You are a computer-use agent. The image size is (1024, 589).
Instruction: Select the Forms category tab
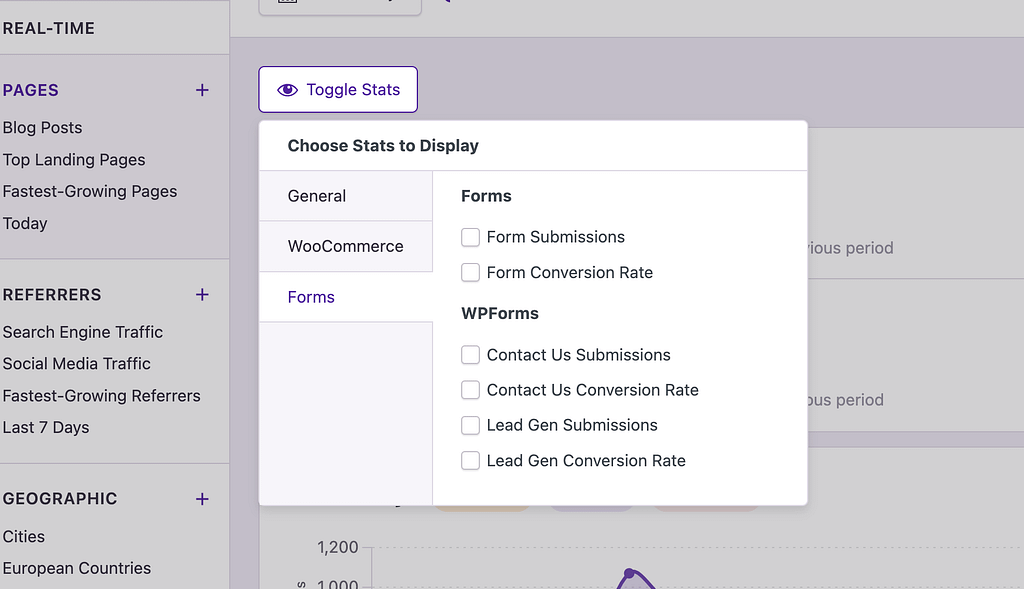pyautogui.click(x=311, y=297)
